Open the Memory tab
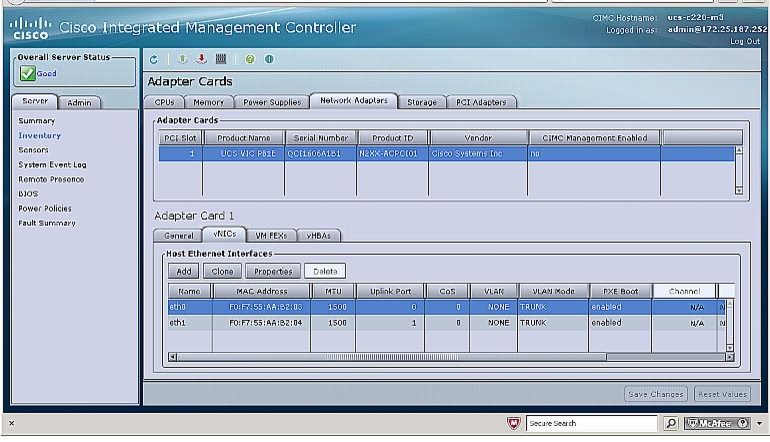The image size is (770, 442). pos(208,102)
